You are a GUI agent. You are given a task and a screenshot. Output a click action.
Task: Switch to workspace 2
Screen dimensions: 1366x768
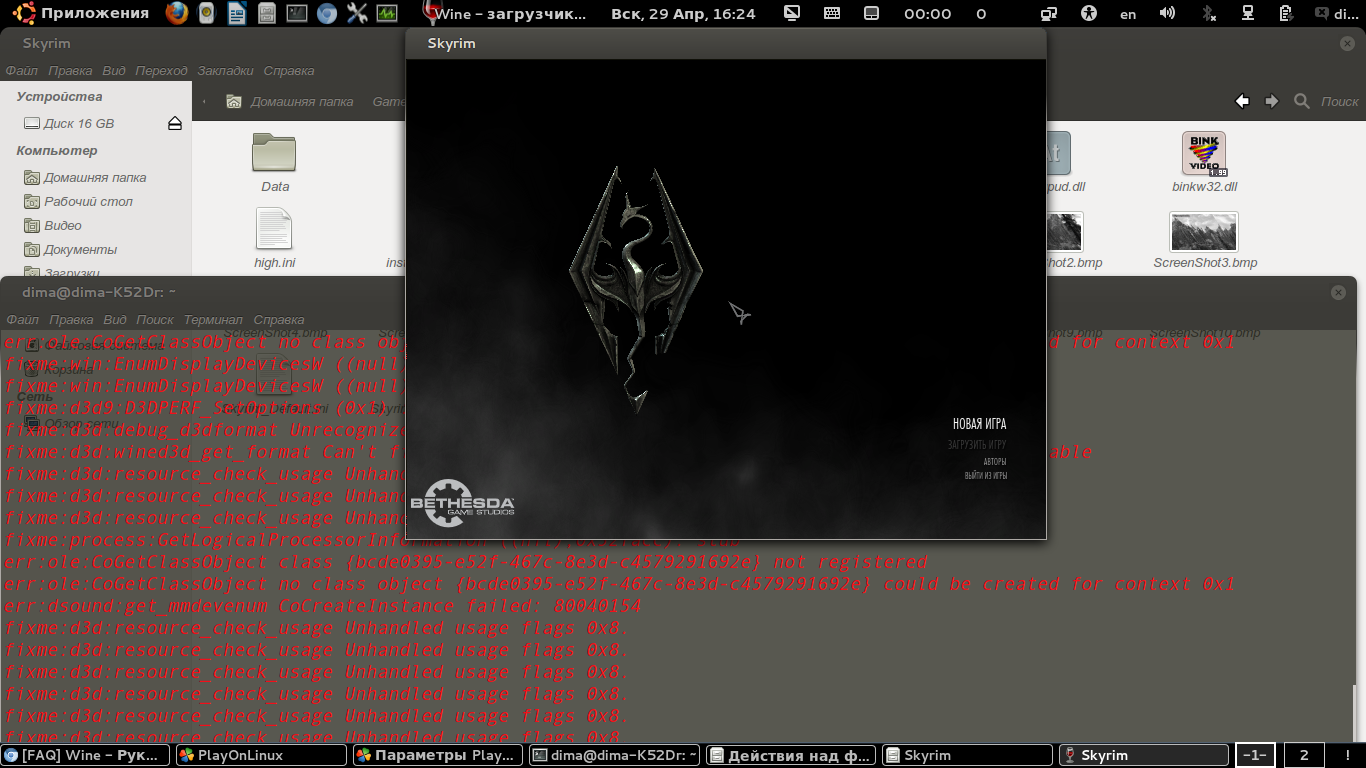[x=1303, y=756]
